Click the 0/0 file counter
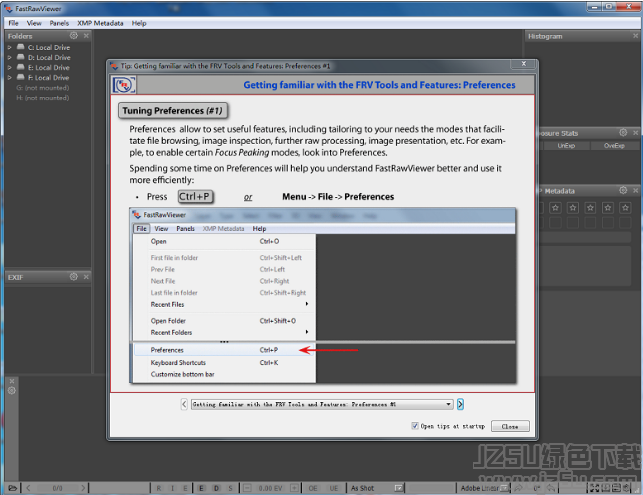Viewport: 643px width, 495px height. pos(57,488)
